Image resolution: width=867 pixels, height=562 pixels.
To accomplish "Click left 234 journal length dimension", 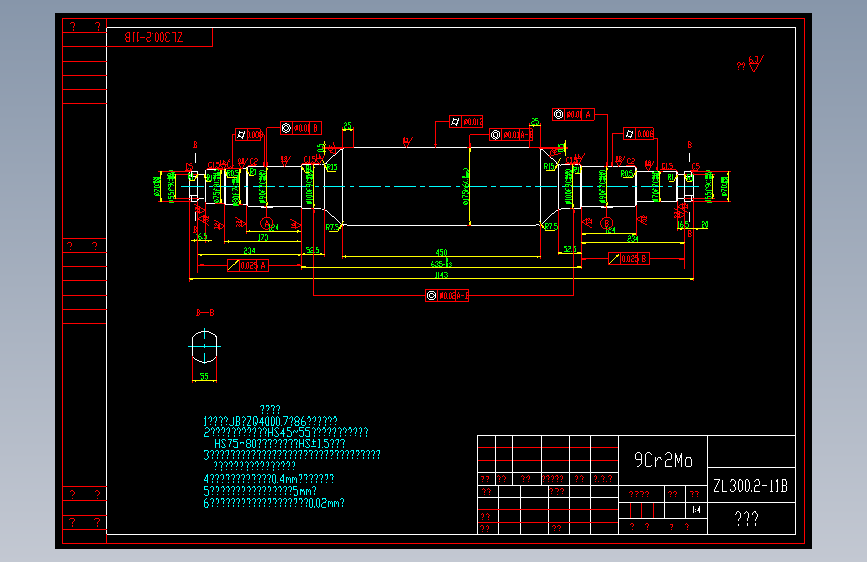I will [249, 251].
